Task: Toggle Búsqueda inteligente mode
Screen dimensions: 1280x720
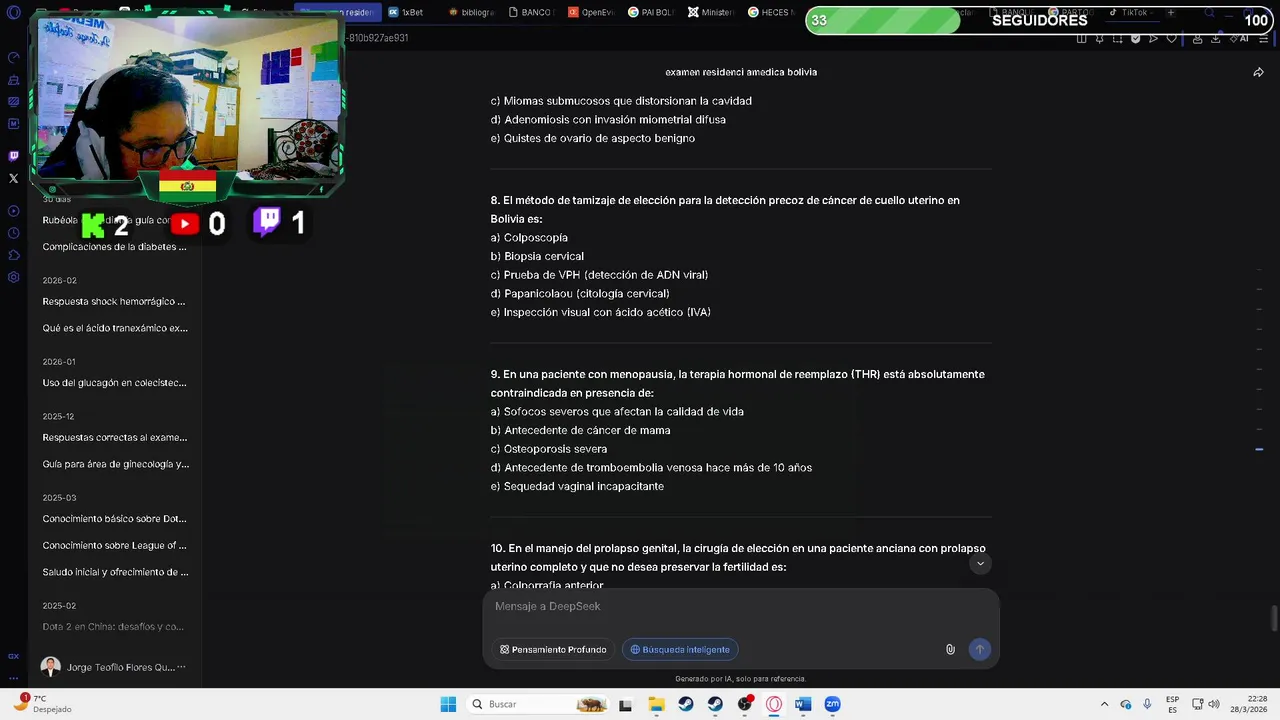Action: coord(680,649)
